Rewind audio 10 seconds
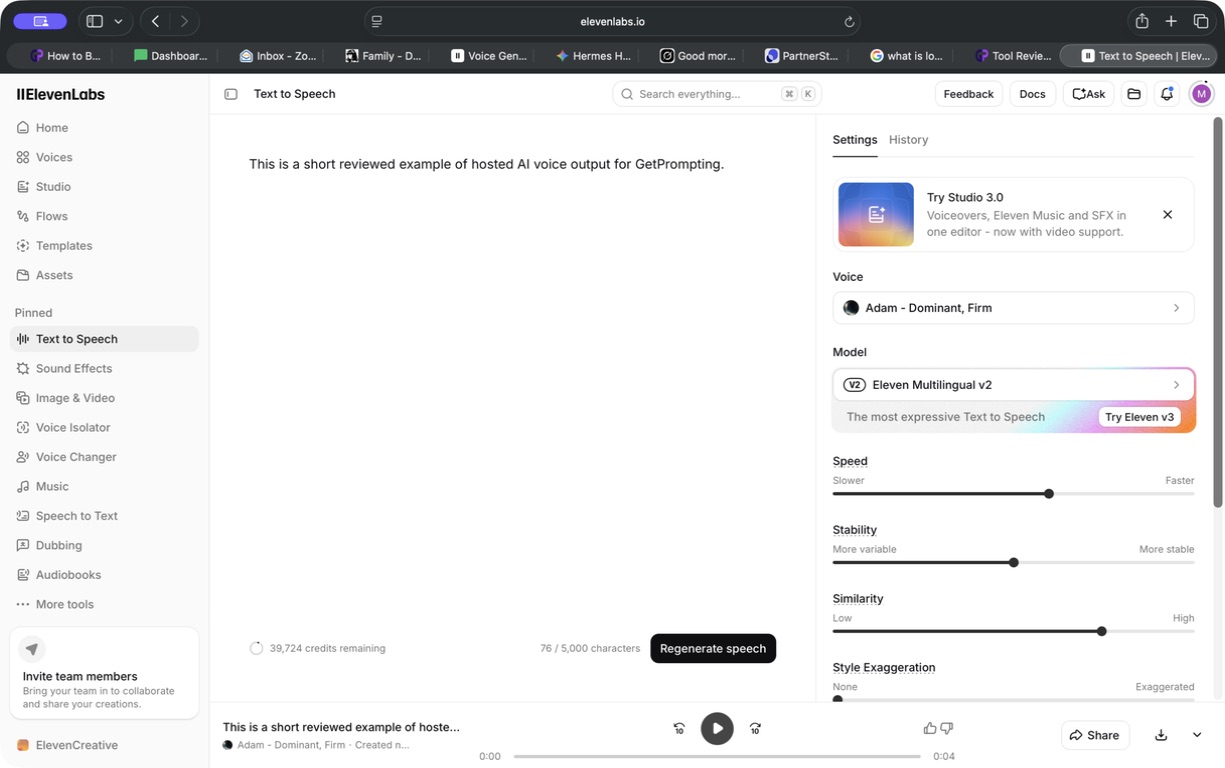Image resolution: width=1225 pixels, height=768 pixels. (x=679, y=729)
